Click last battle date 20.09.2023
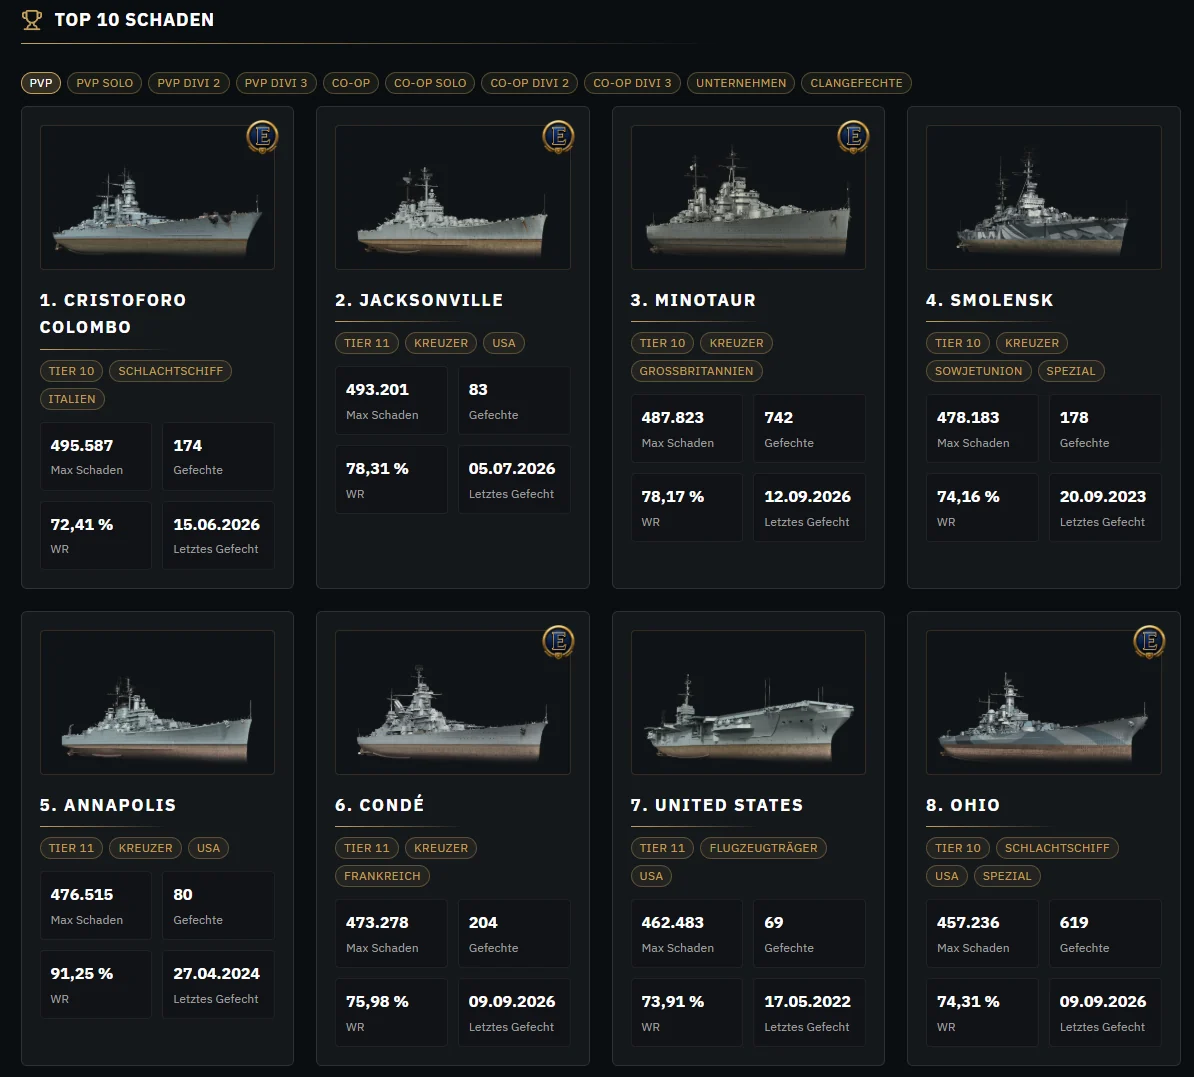The image size is (1194, 1077). click(1103, 497)
